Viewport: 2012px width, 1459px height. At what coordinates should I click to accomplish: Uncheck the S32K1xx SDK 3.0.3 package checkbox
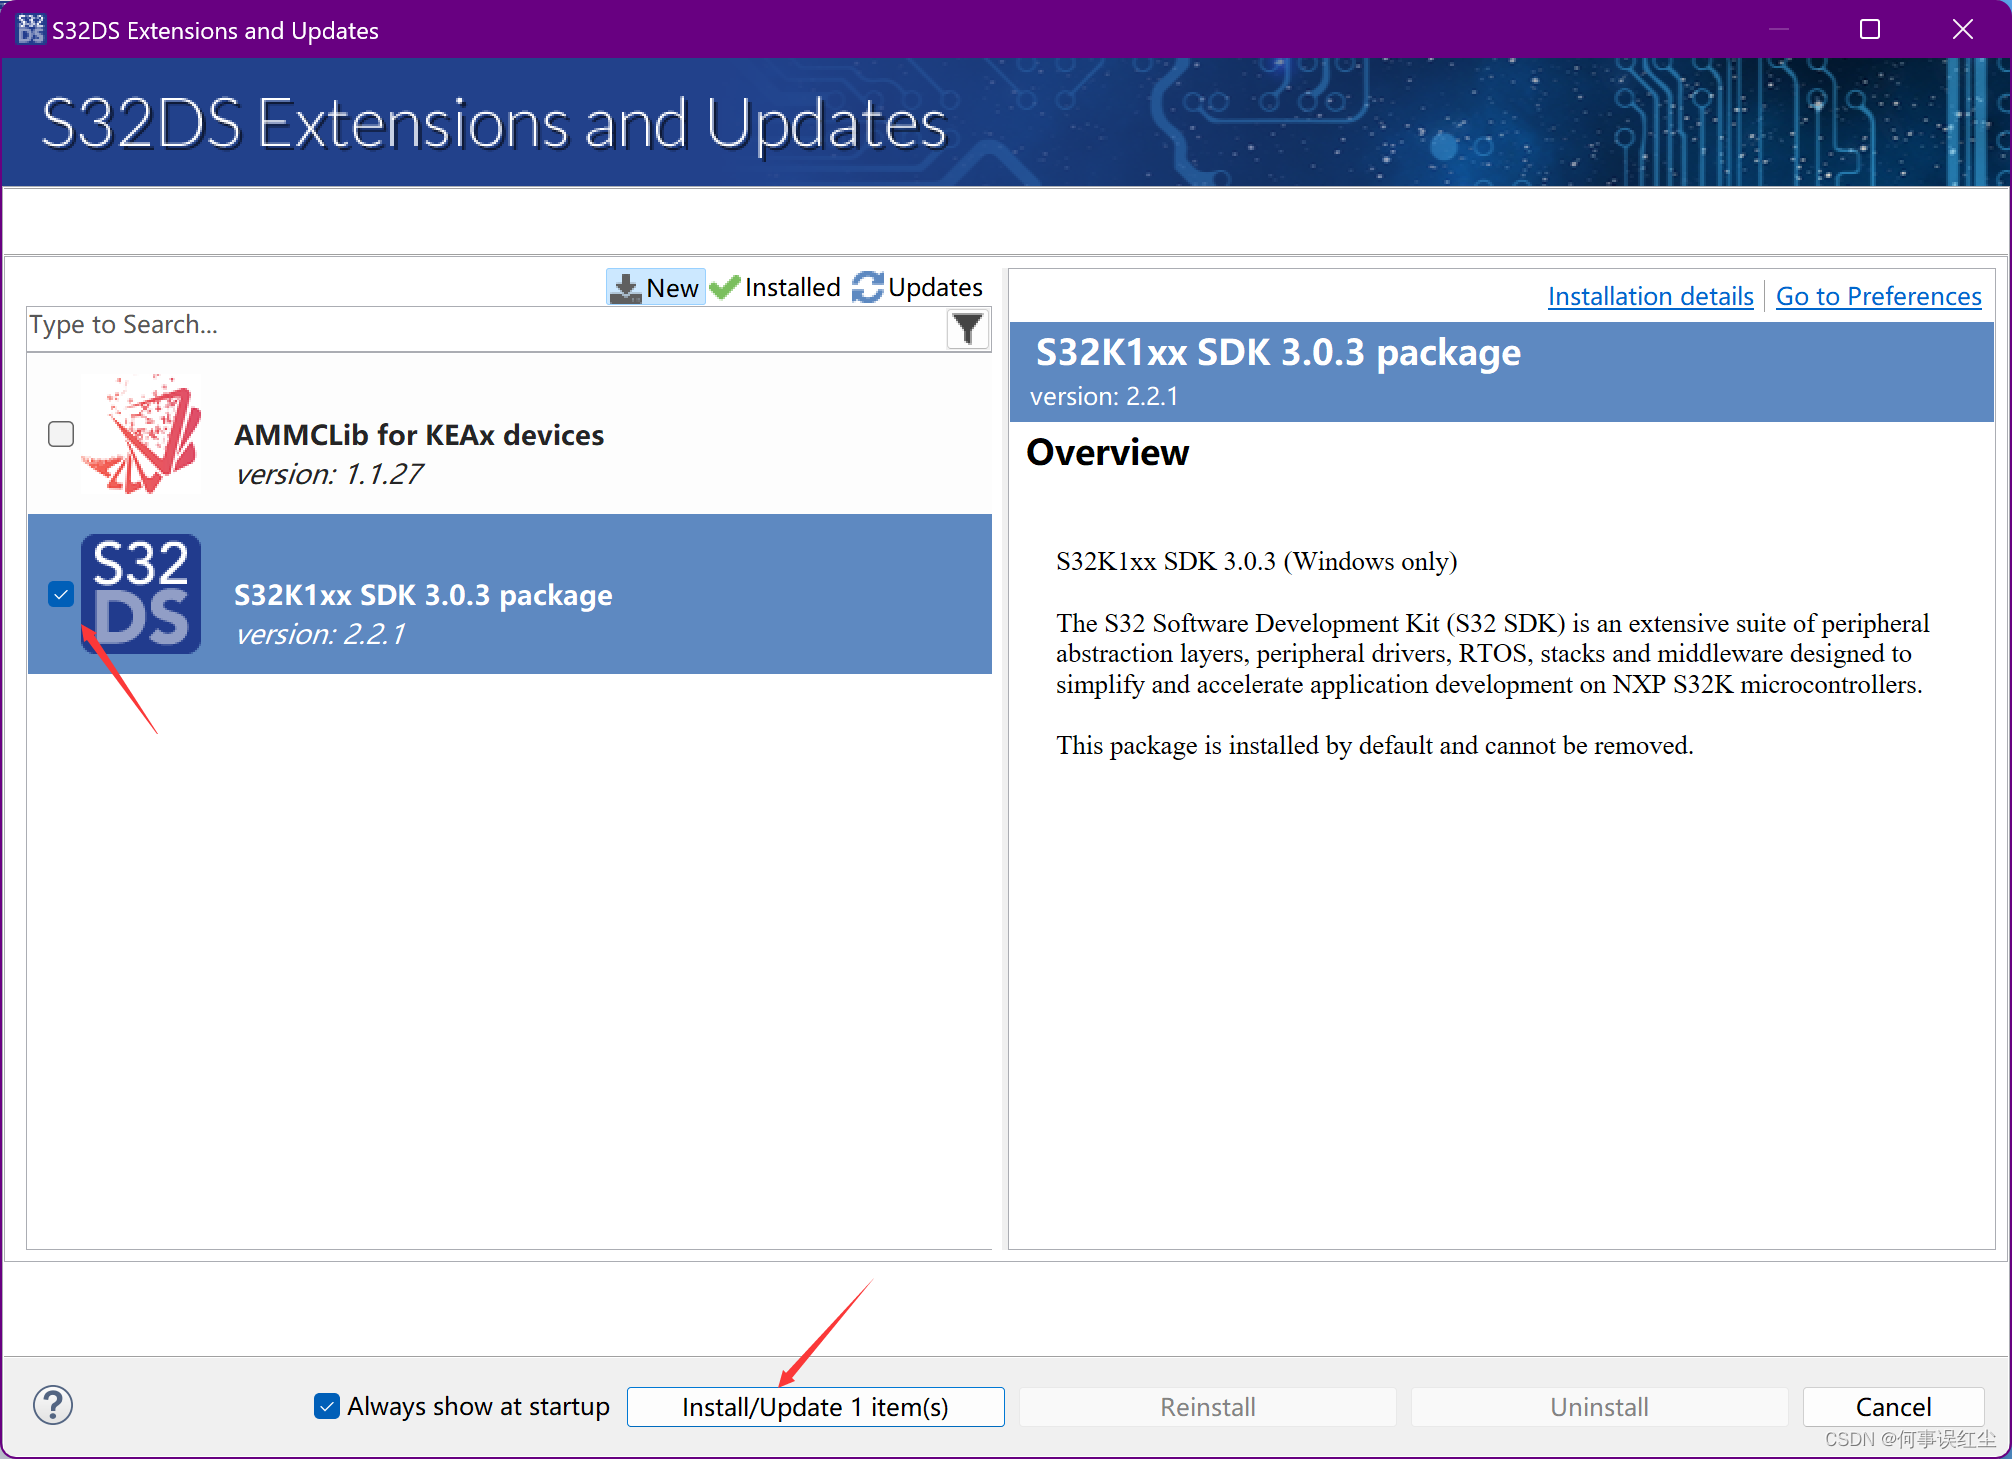[61, 594]
